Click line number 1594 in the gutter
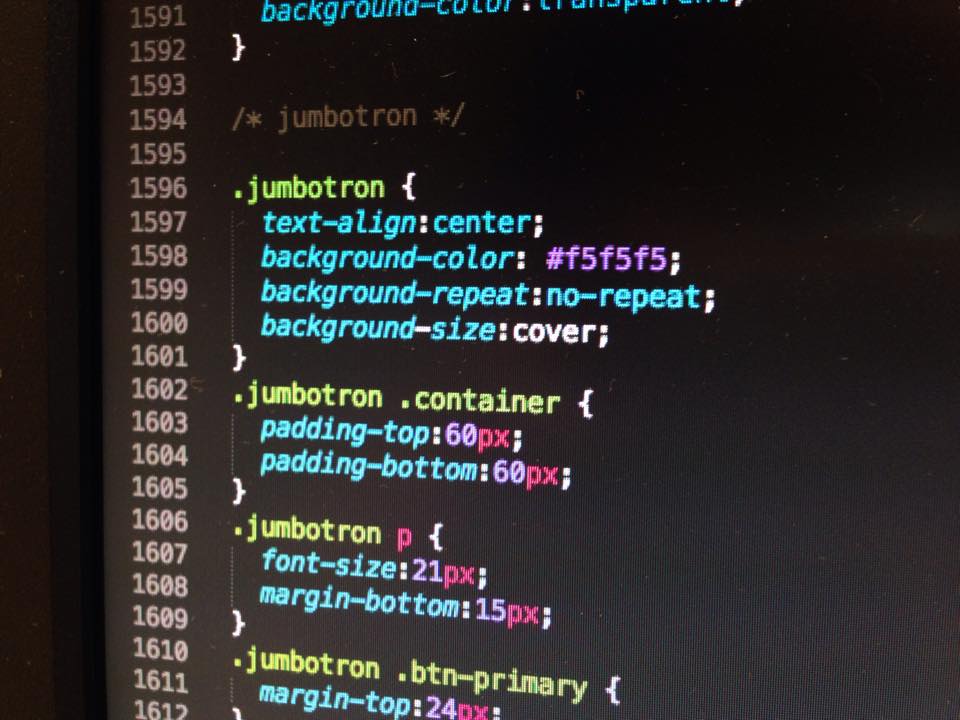 (158, 120)
